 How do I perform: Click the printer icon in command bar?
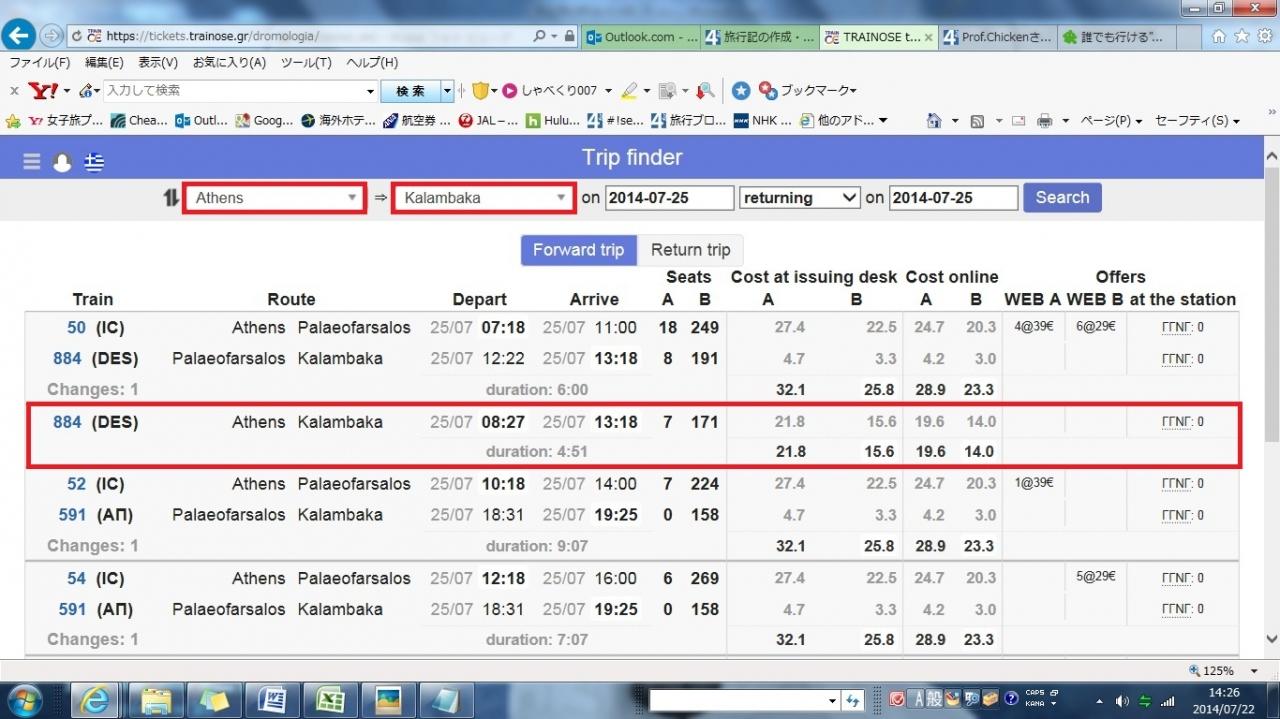click(x=1044, y=121)
